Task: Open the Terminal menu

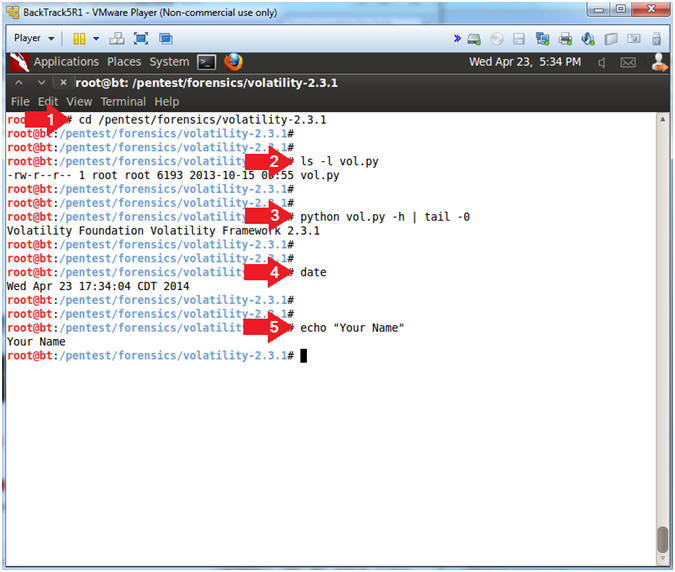Action: pos(123,102)
